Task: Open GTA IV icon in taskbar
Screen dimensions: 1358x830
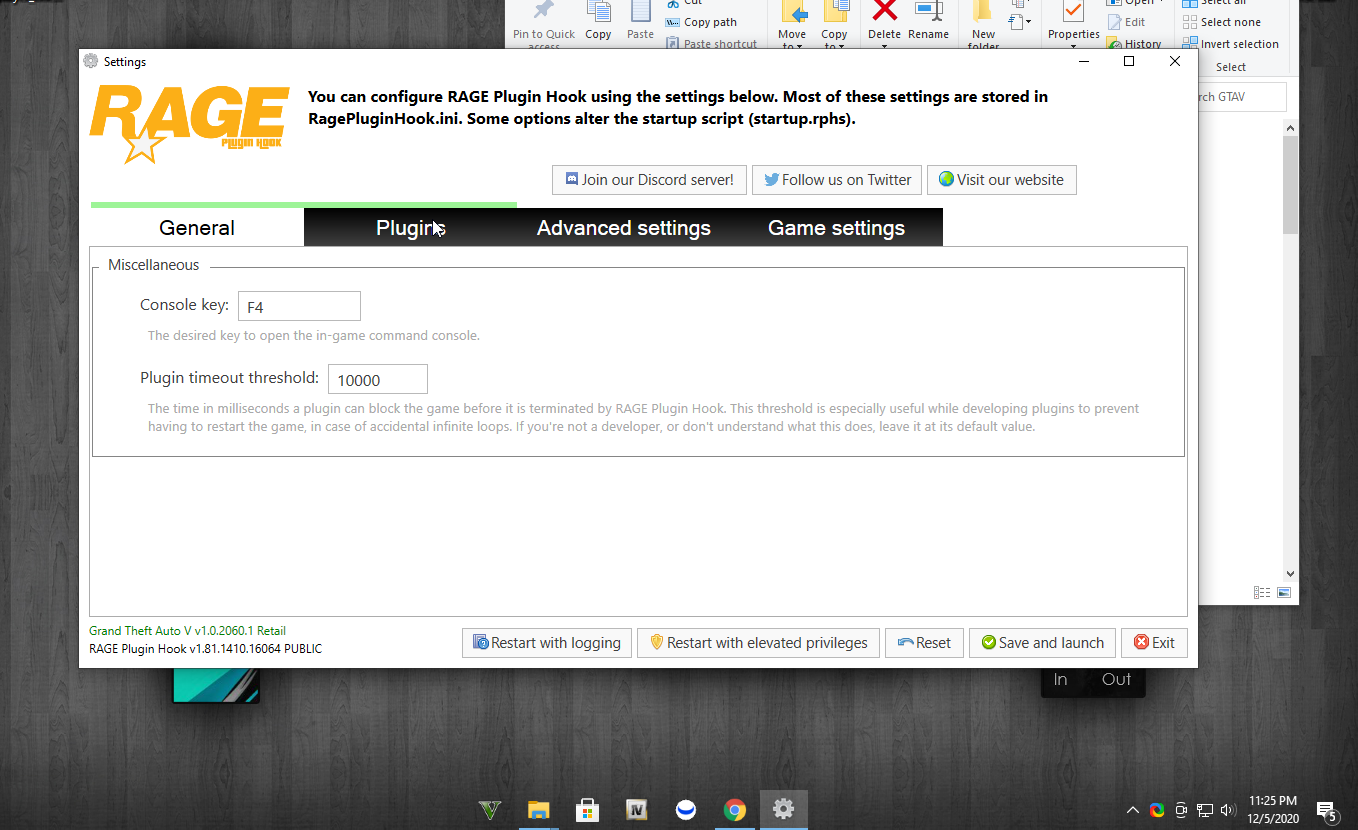Action: pyautogui.click(x=636, y=810)
